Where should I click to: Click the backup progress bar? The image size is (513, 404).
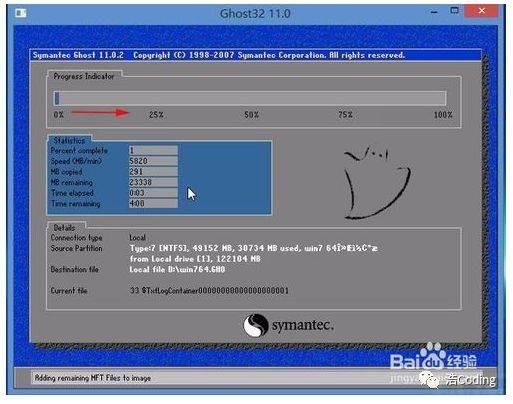point(250,98)
